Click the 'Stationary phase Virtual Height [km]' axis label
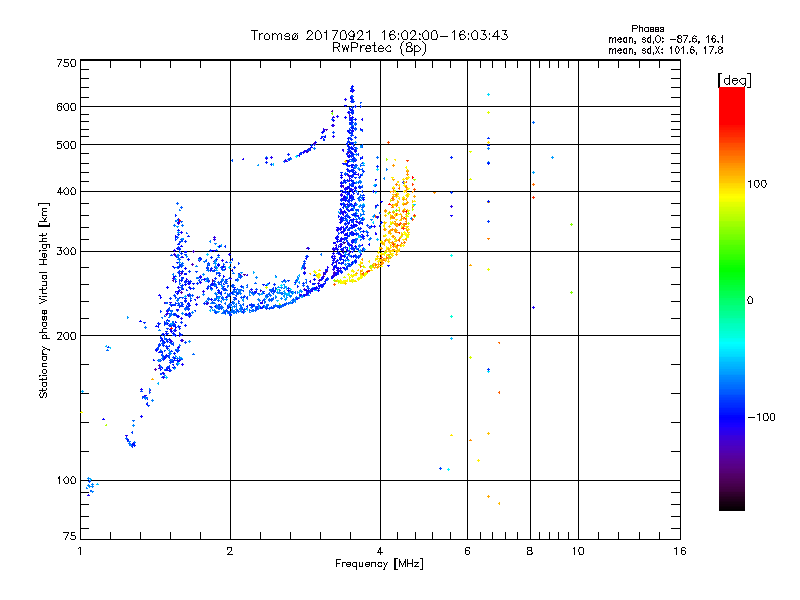Image resolution: width=800 pixels, height=600 pixels. click(x=44, y=300)
